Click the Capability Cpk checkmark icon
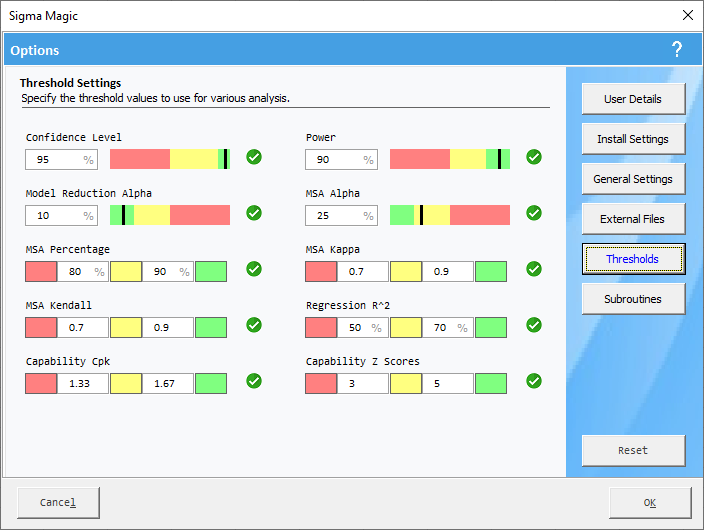The width and height of the screenshot is (704, 530). [254, 381]
